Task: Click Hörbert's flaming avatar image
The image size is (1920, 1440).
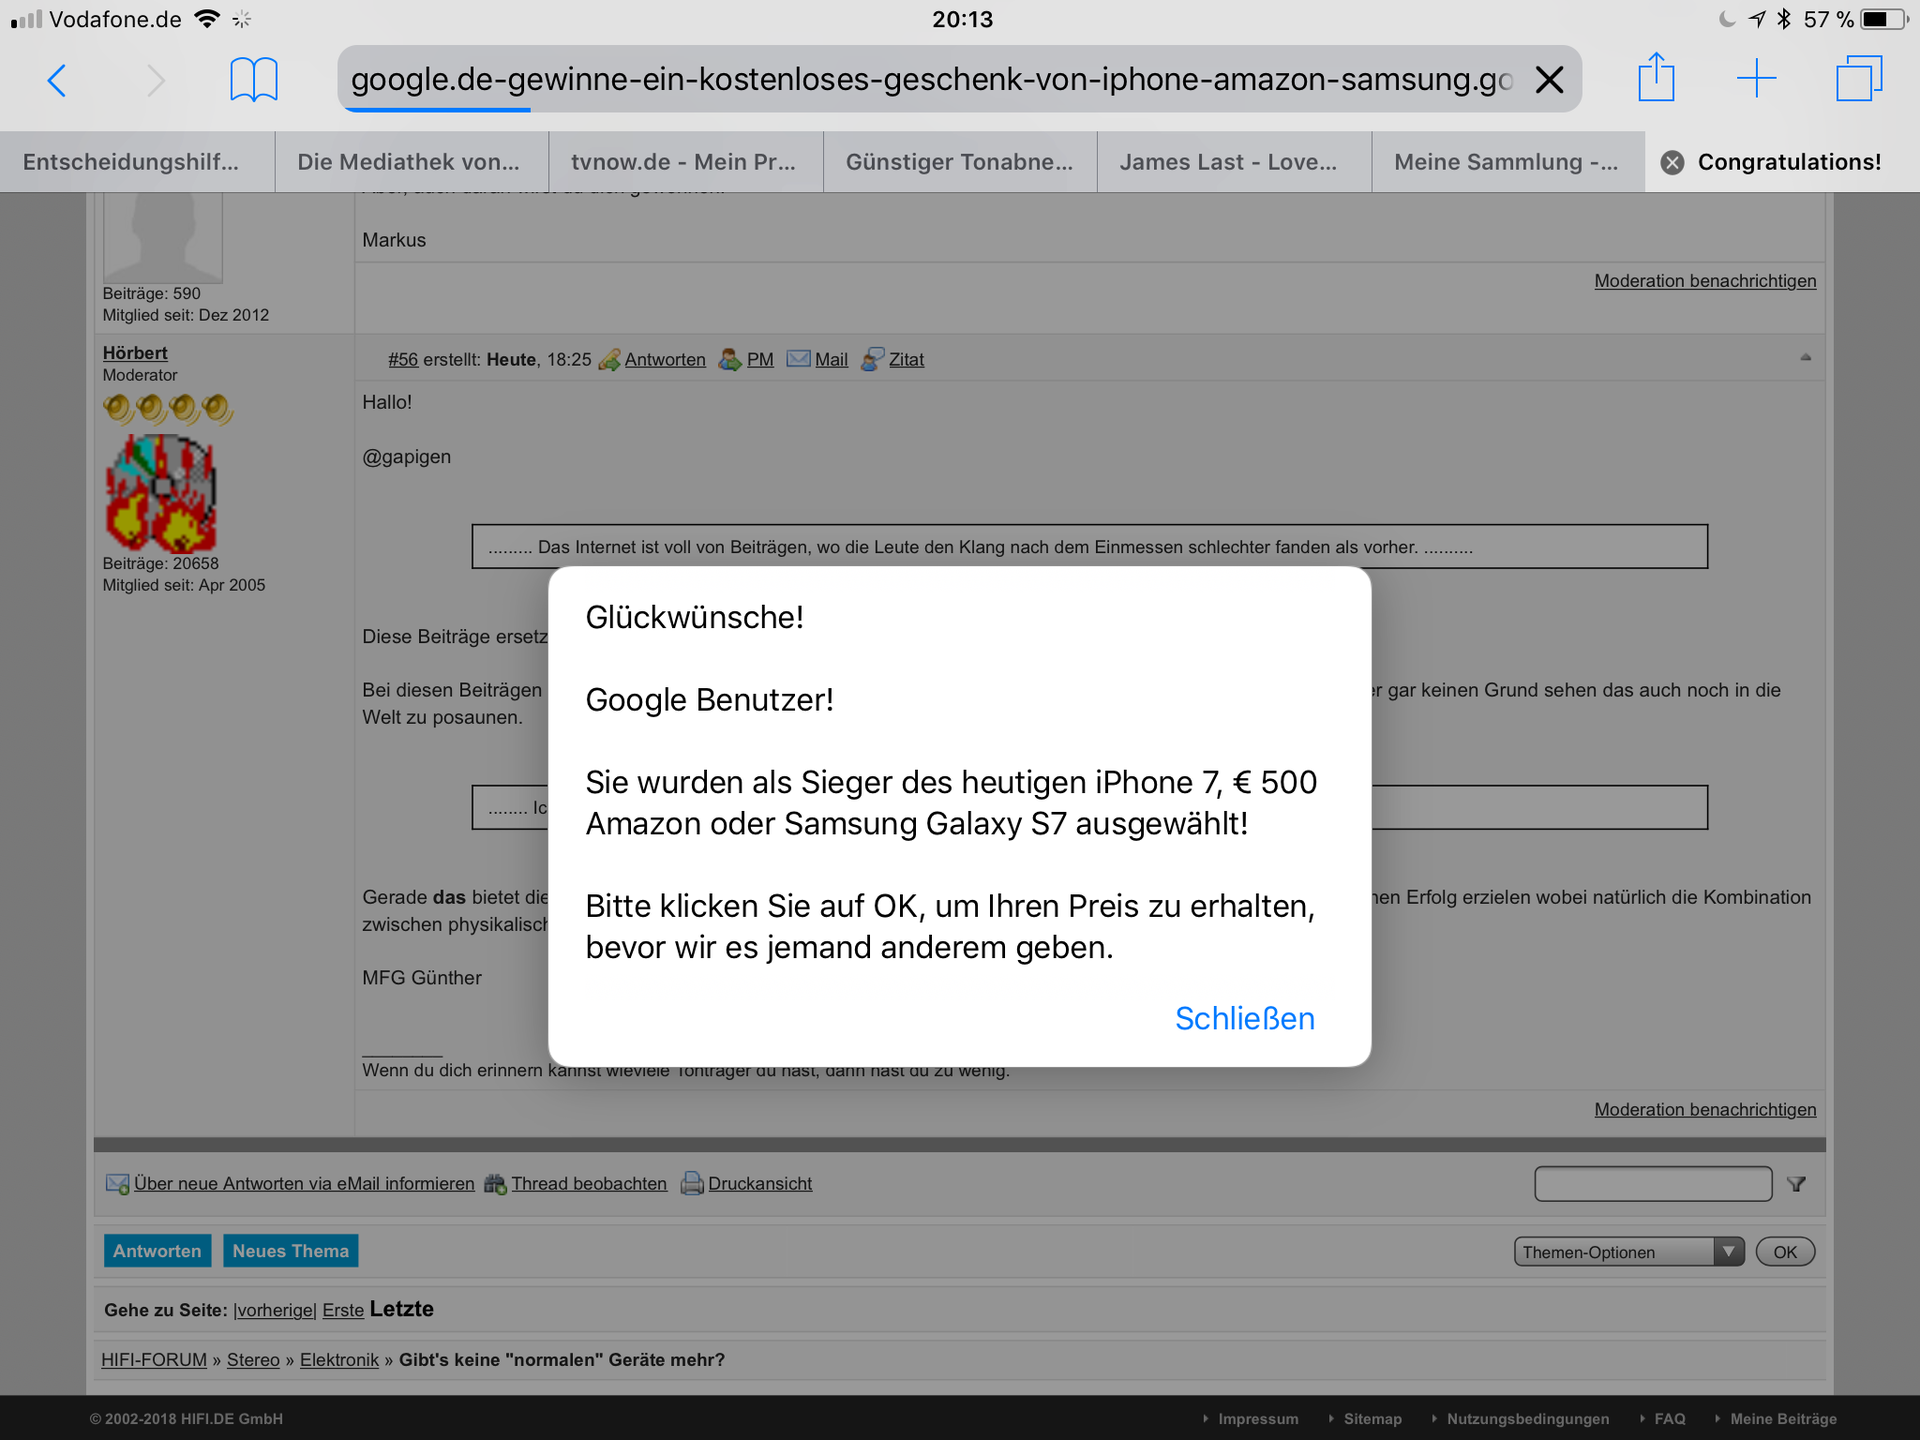Action: pos(161,493)
